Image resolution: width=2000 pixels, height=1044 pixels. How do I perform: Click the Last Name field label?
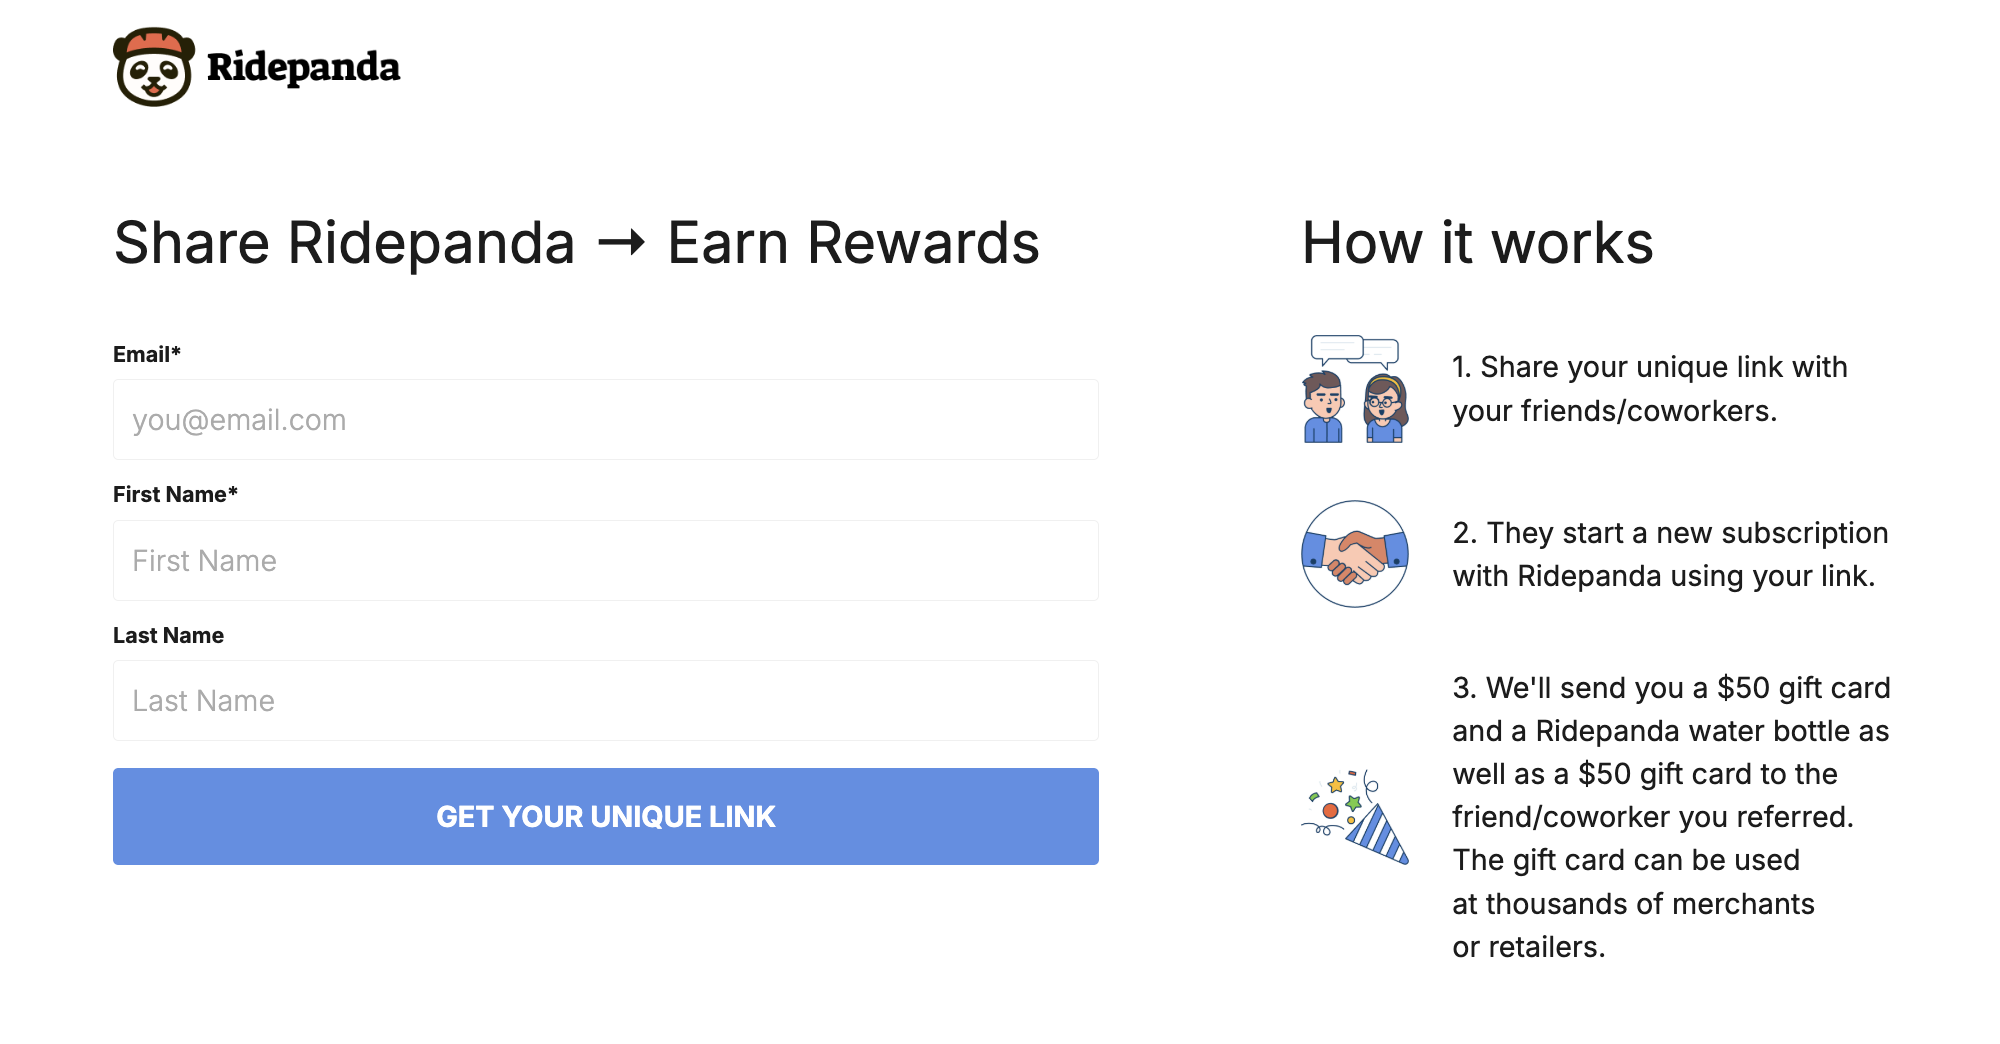coord(168,635)
